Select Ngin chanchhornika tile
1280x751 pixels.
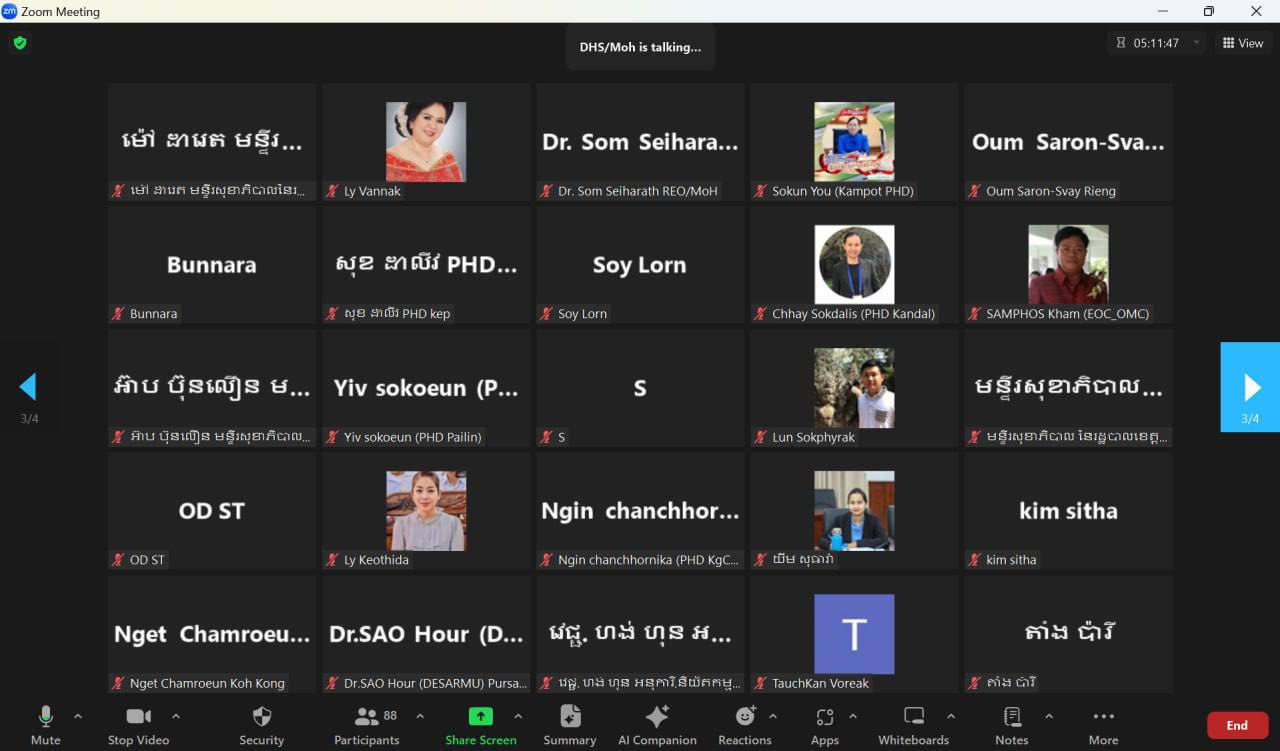tap(640, 511)
